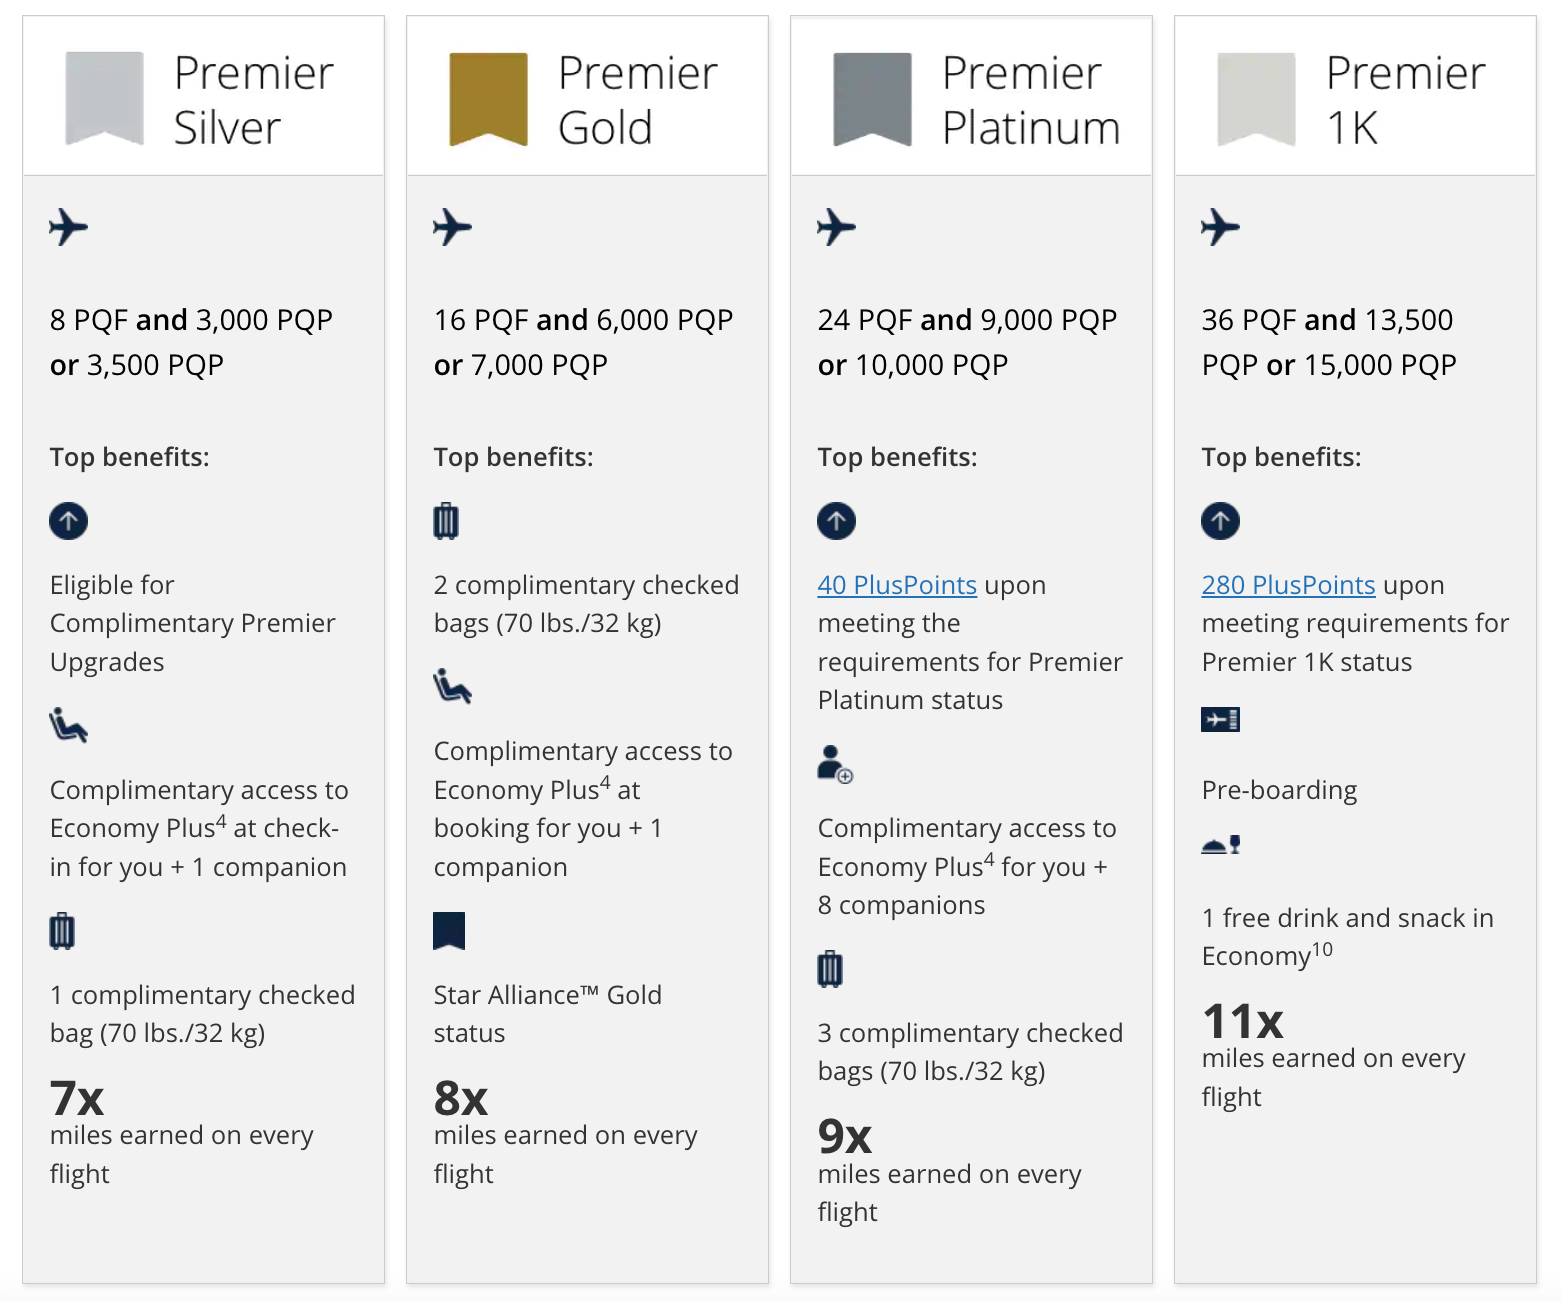Image resolution: width=1561 pixels, height=1301 pixels.
Task: Click the upgrade arrow icon in Silver column
Action: (68, 521)
